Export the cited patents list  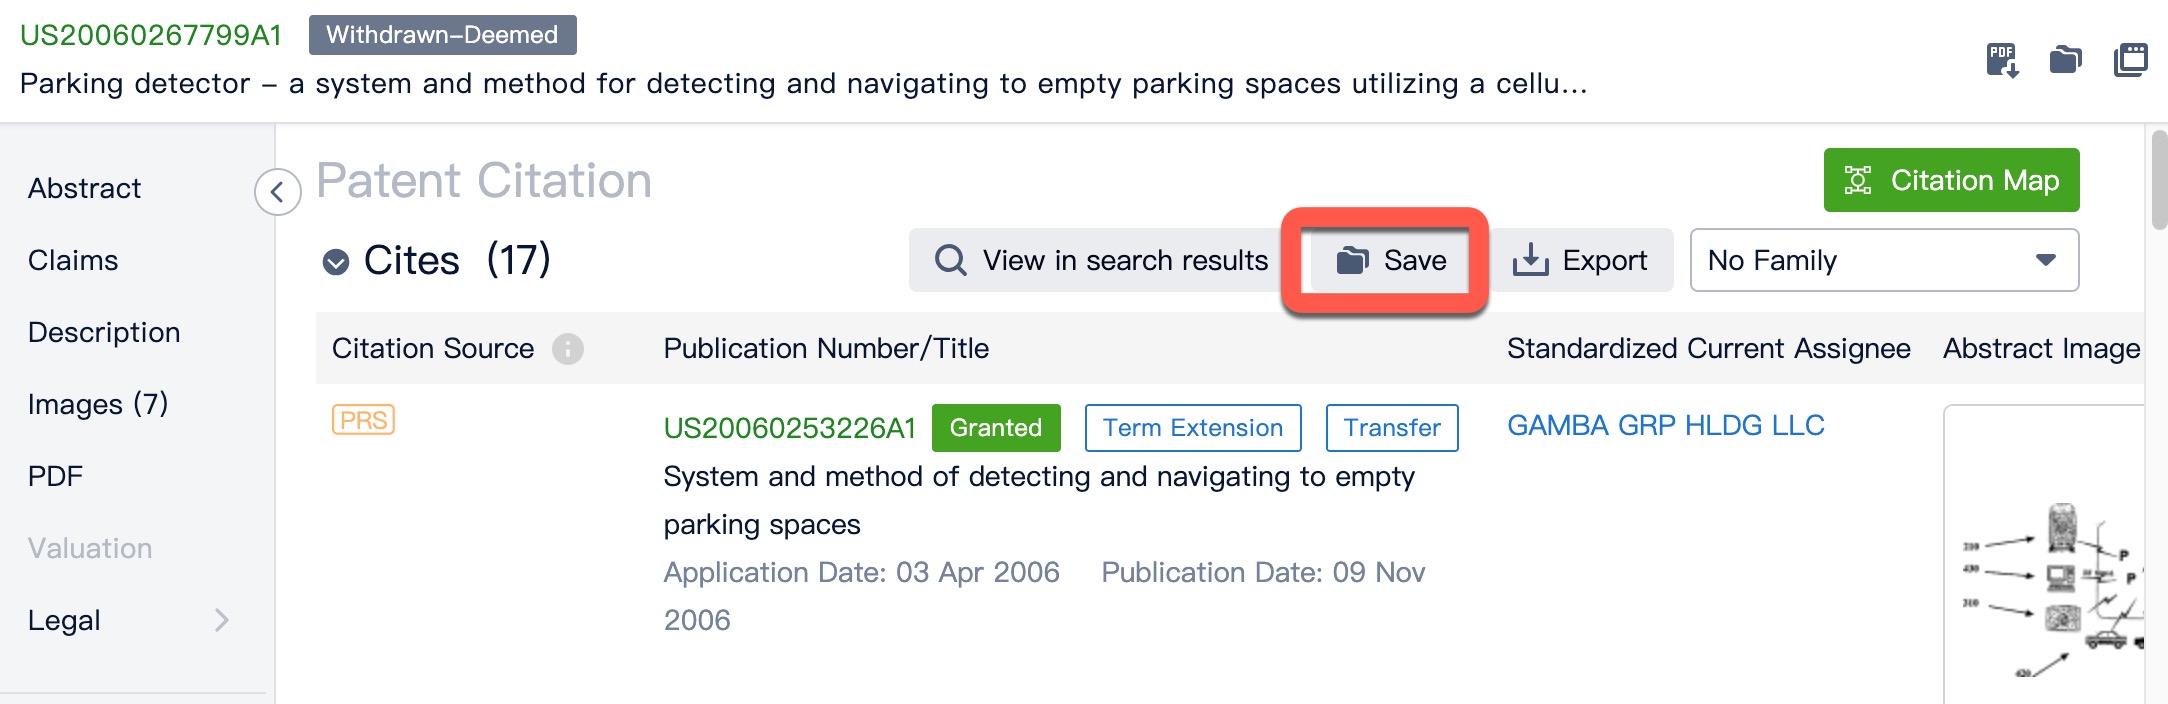(x=1580, y=260)
